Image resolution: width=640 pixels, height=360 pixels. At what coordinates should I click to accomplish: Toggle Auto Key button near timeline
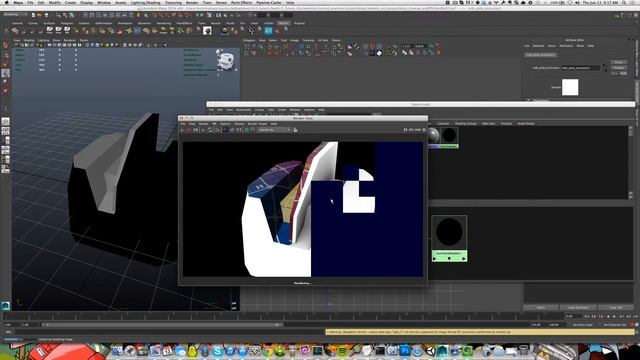point(631,325)
